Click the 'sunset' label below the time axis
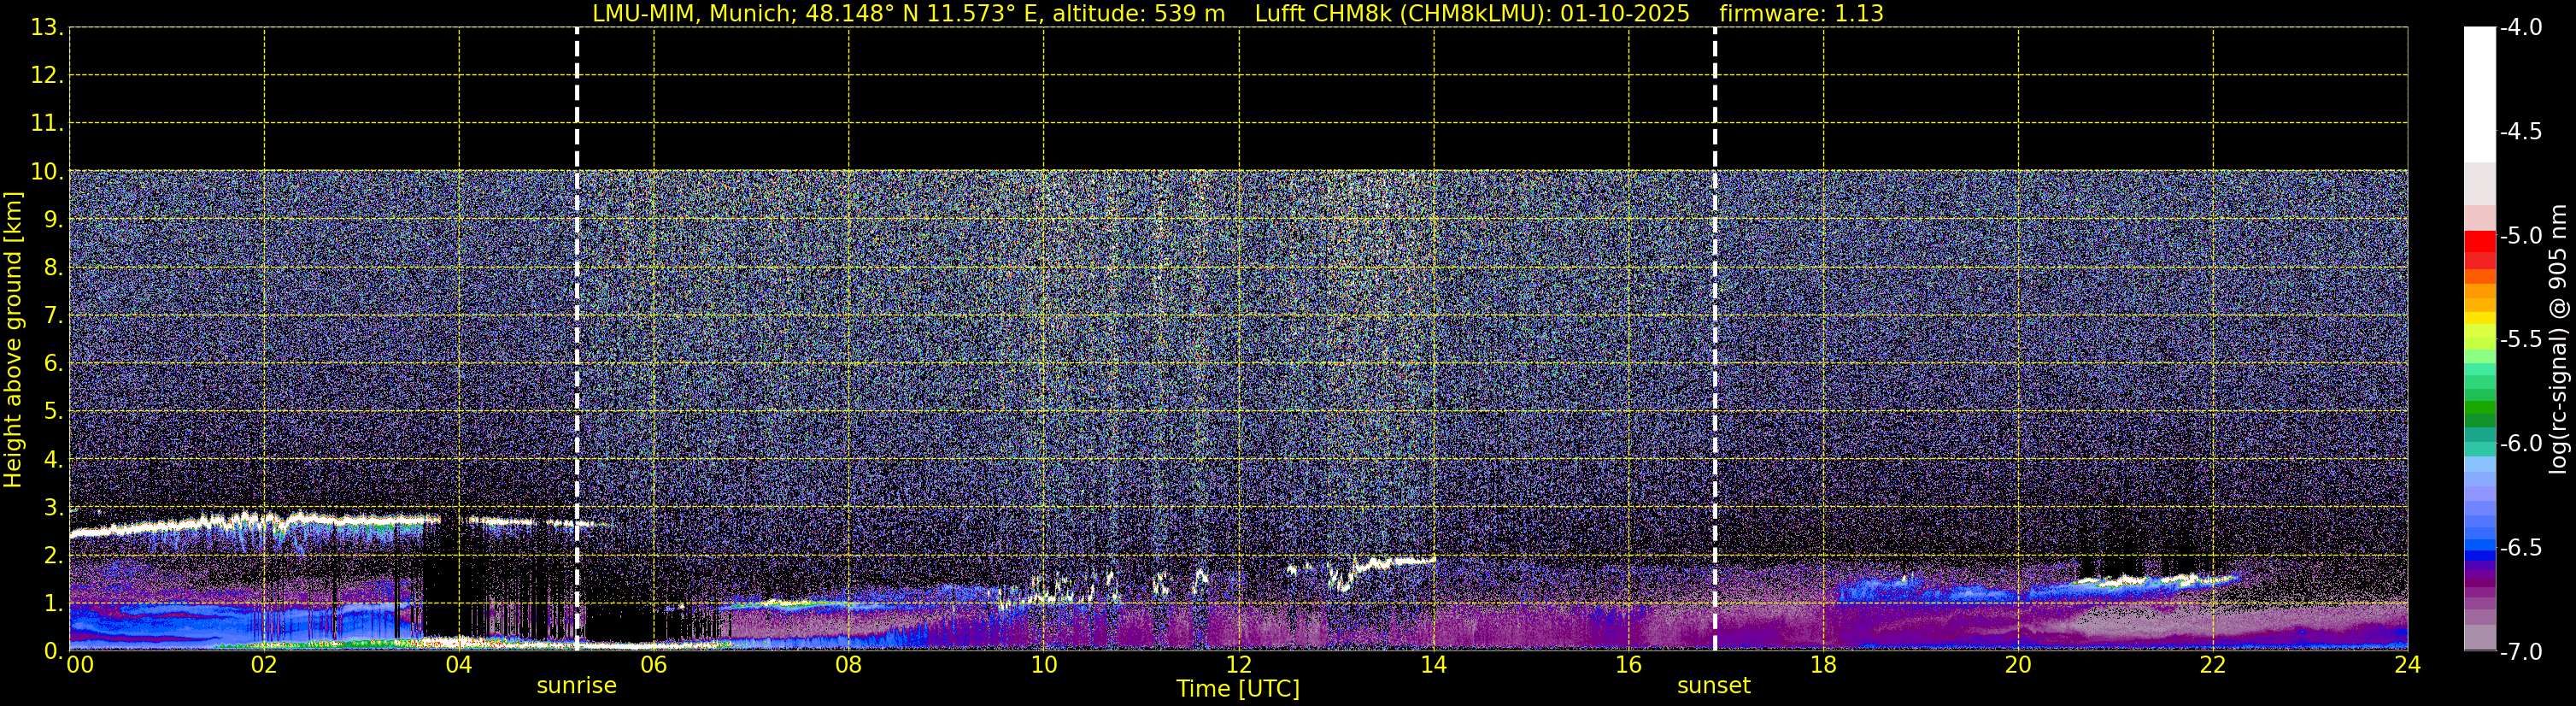The image size is (2576, 706). pyautogui.click(x=1714, y=686)
